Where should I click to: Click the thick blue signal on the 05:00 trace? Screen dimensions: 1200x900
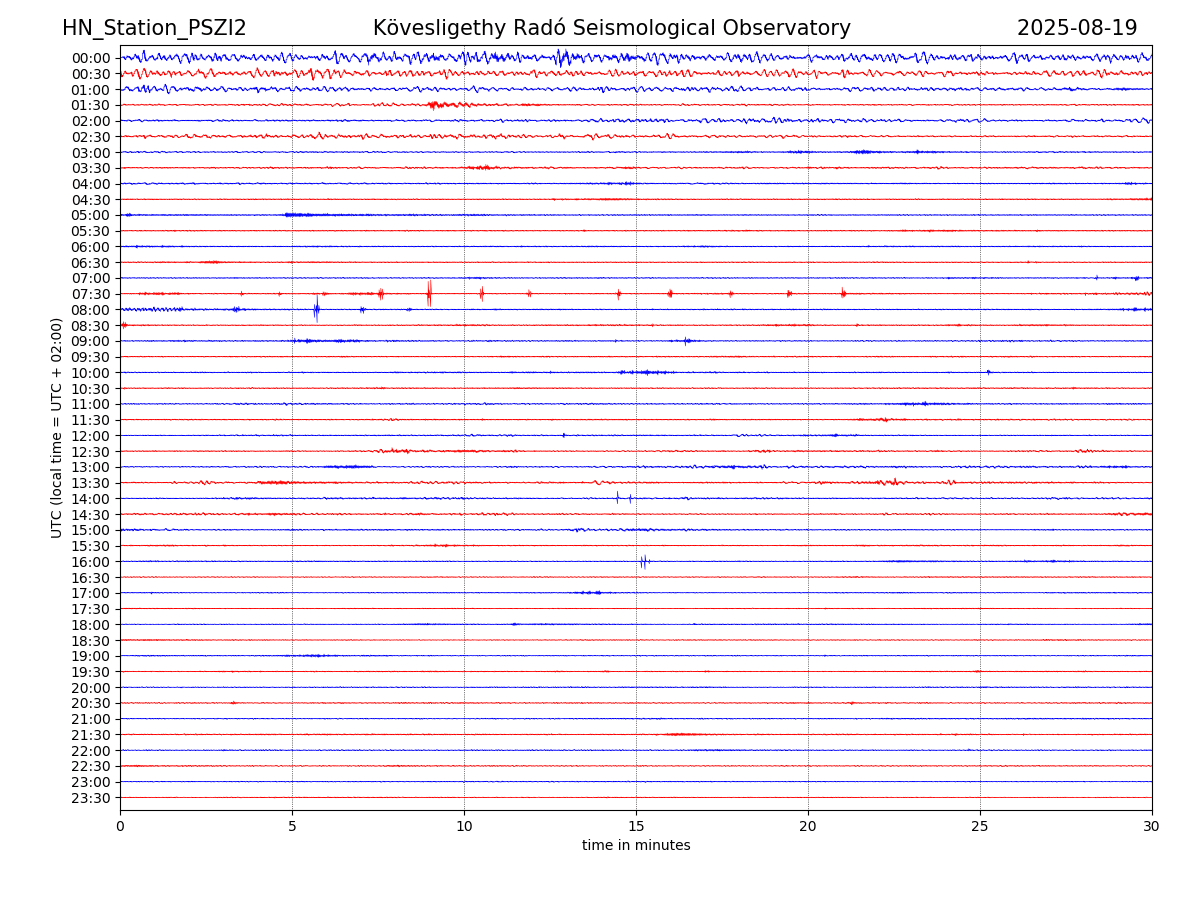(298, 215)
